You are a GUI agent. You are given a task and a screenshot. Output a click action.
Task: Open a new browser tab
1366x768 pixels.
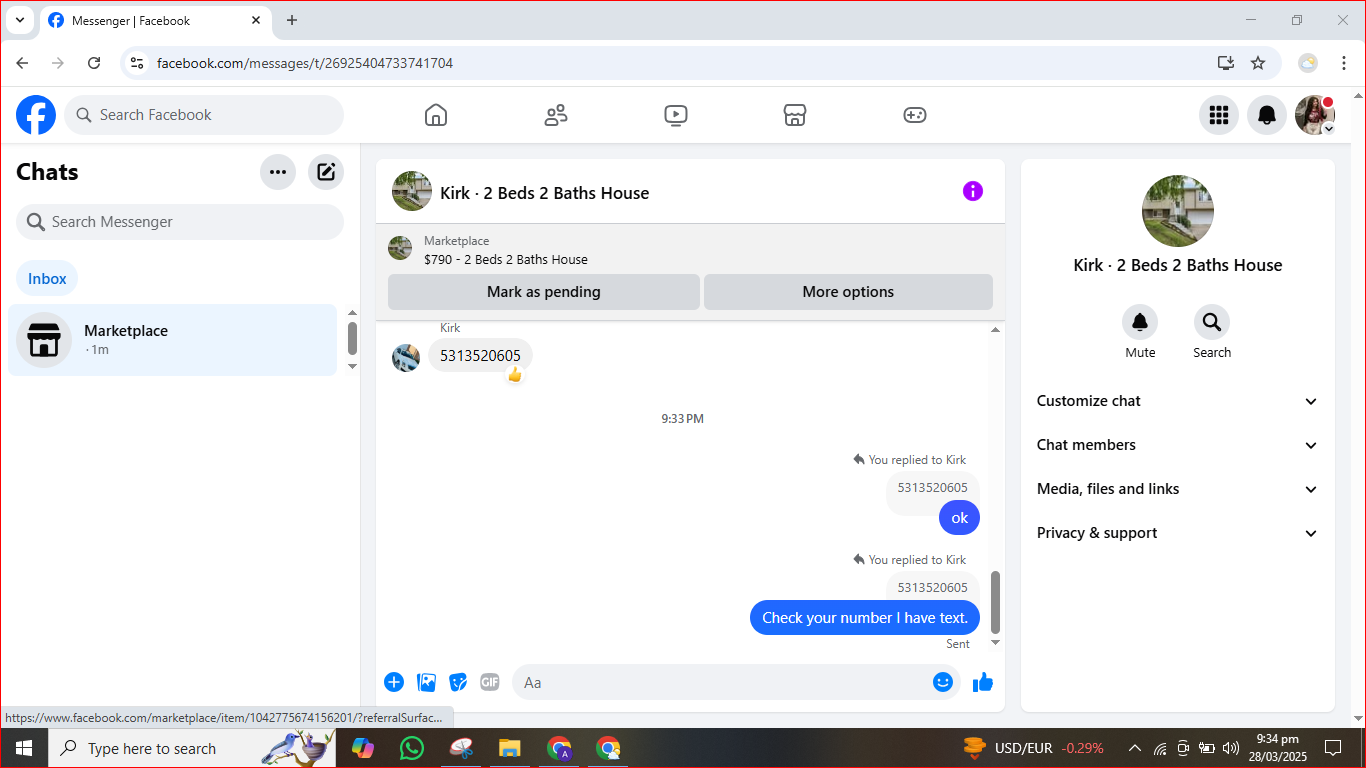292,20
